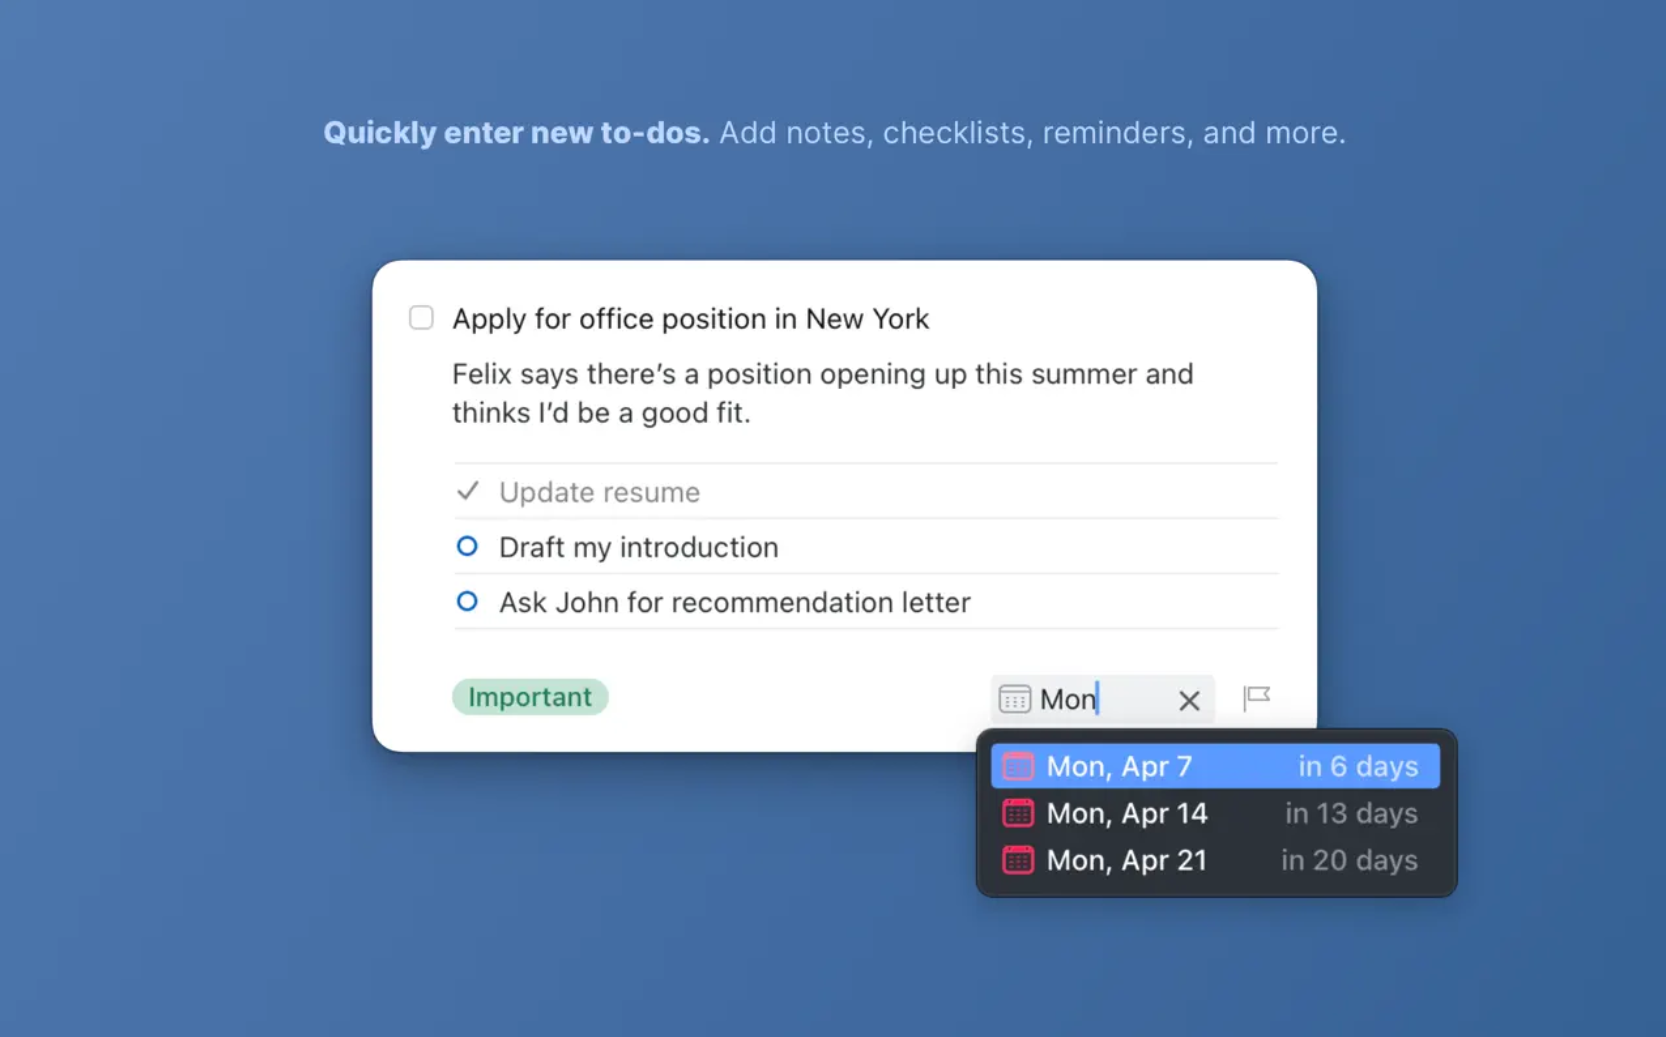
Task: Click the 'in 6 days' label
Action: pos(1357,766)
